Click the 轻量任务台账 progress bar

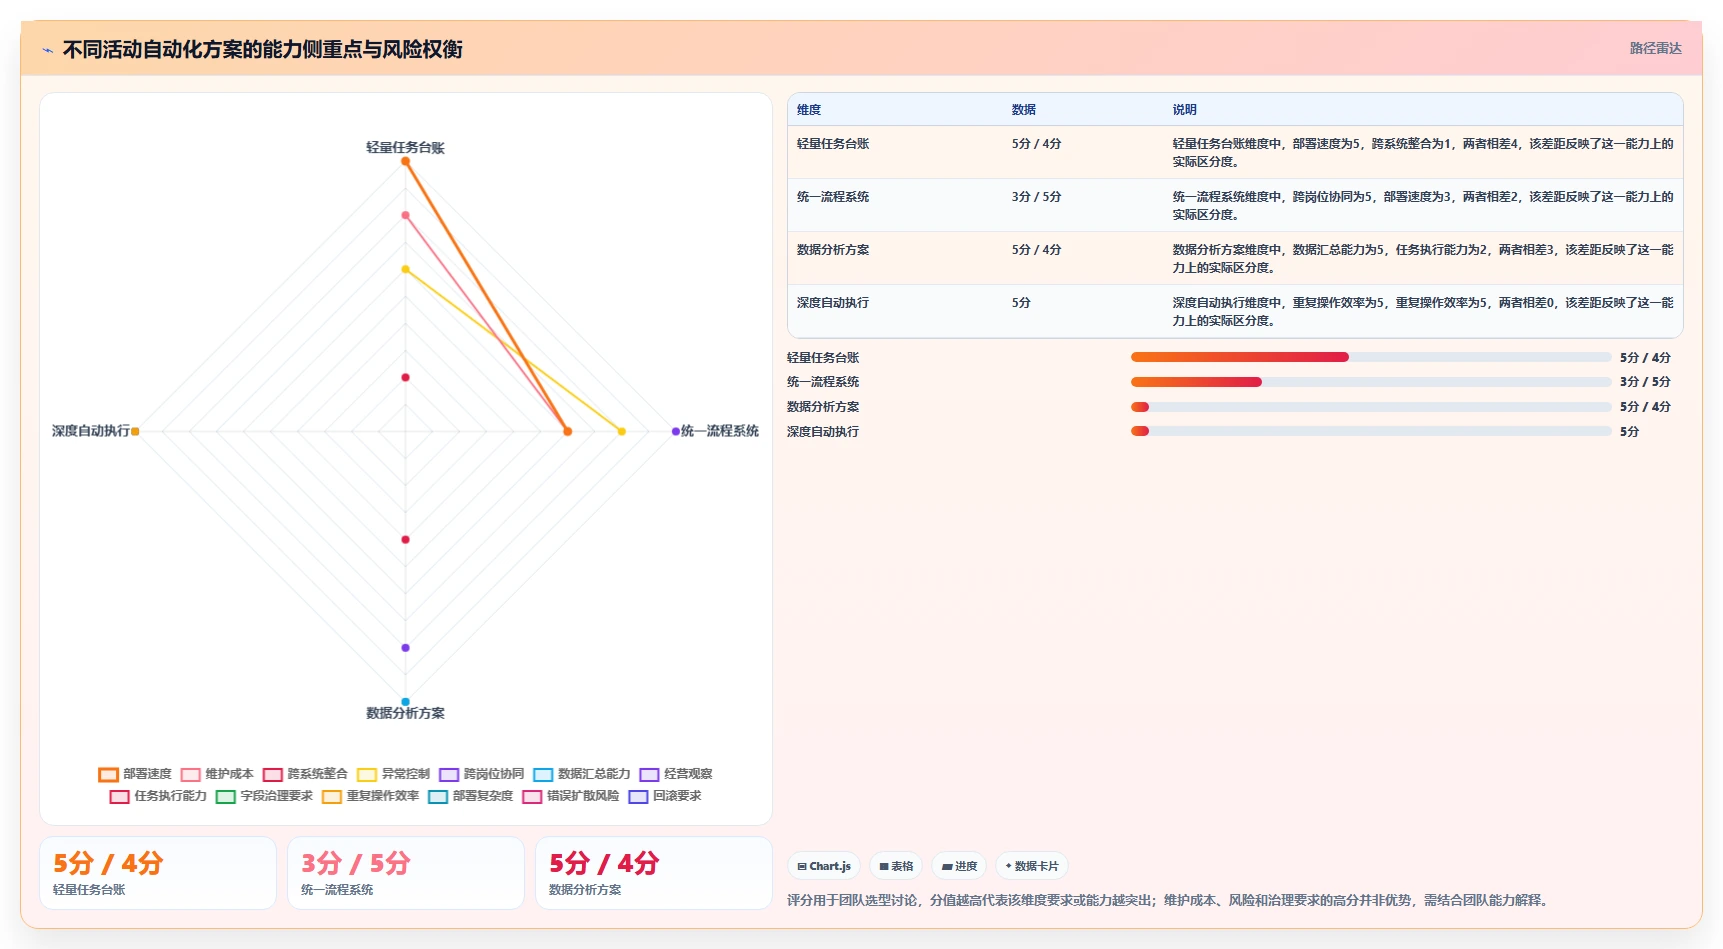[x=1371, y=357]
